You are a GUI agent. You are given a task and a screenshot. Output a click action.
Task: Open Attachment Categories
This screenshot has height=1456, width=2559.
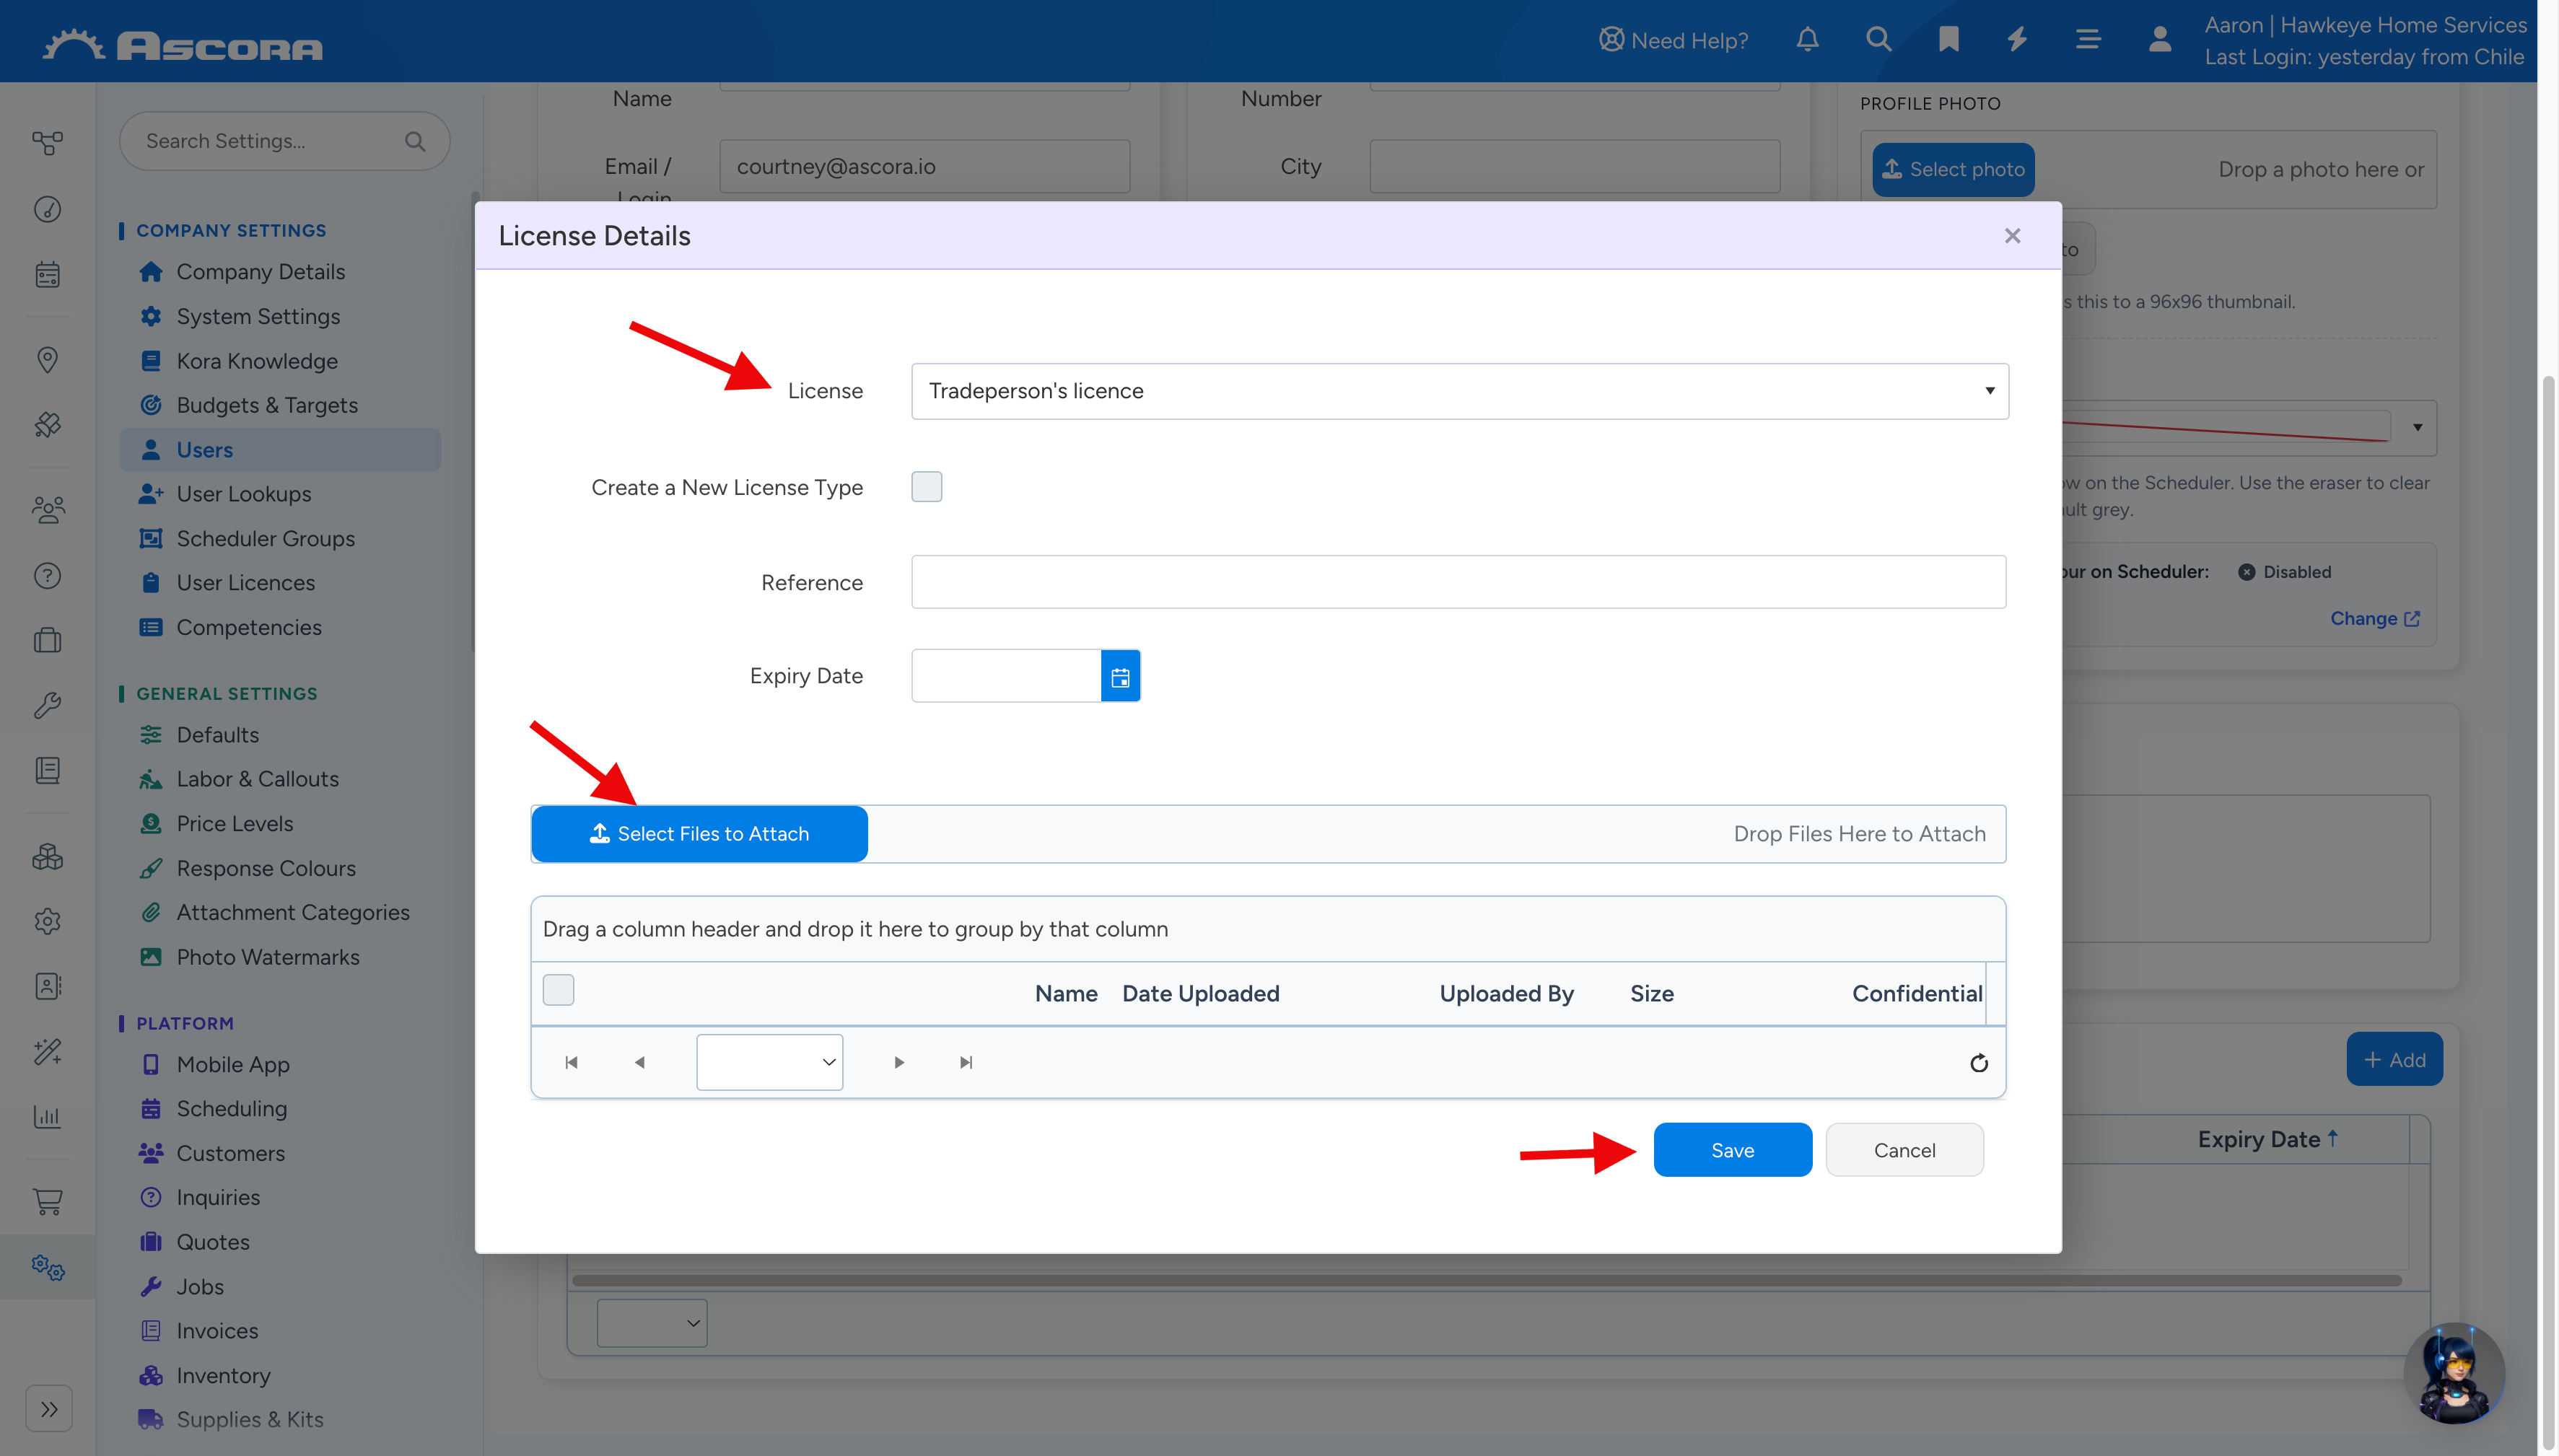293,913
